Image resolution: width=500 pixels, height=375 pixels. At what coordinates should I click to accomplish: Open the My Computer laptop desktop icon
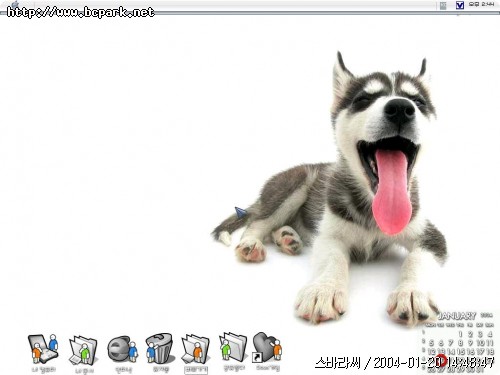pos(43,349)
